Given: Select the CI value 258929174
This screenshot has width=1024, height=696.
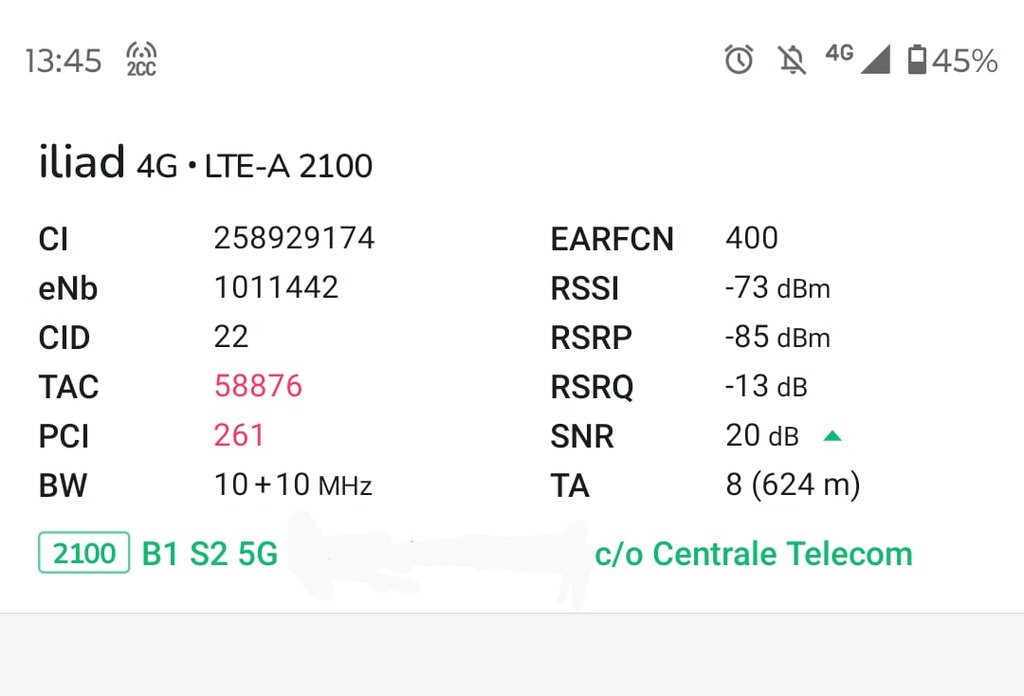Looking at the screenshot, I should (294, 238).
